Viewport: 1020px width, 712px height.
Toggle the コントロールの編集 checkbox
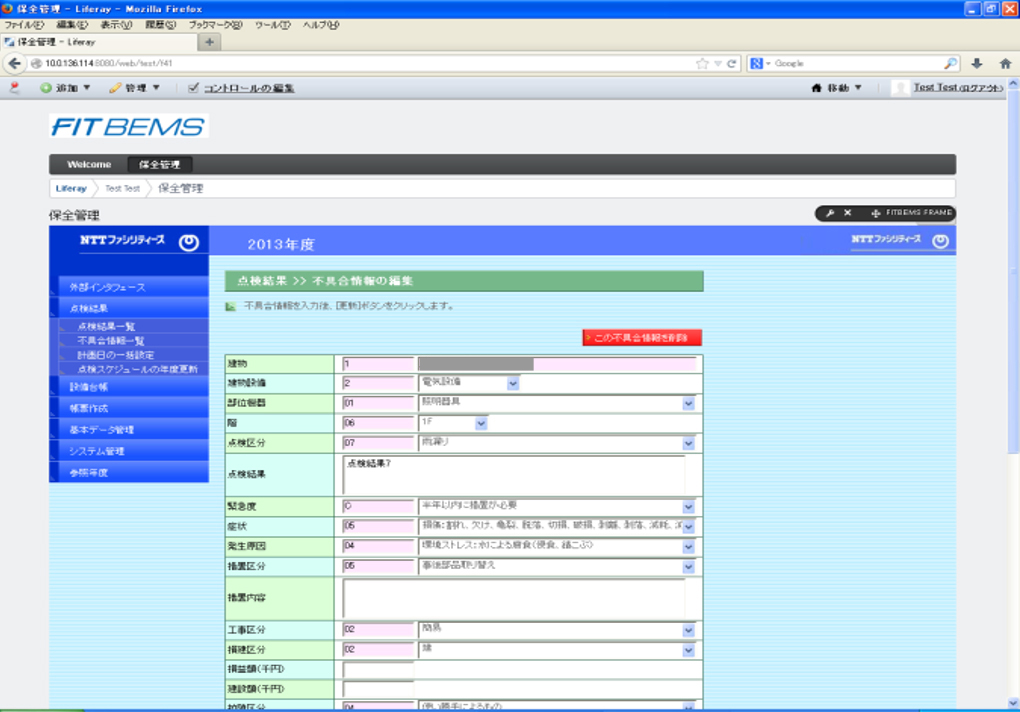tap(194, 88)
